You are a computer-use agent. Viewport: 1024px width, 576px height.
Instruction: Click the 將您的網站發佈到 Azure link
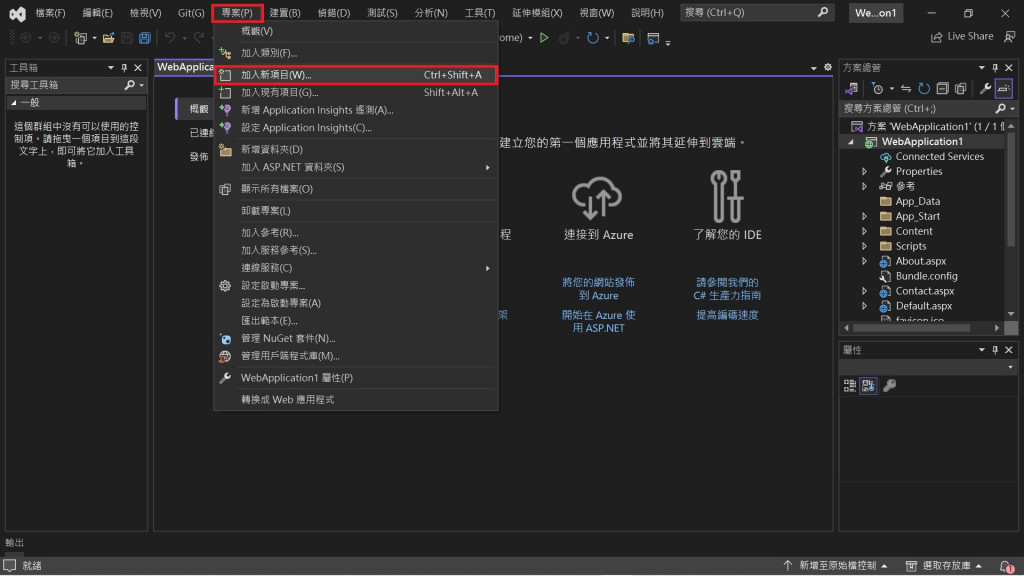click(598, 289)
